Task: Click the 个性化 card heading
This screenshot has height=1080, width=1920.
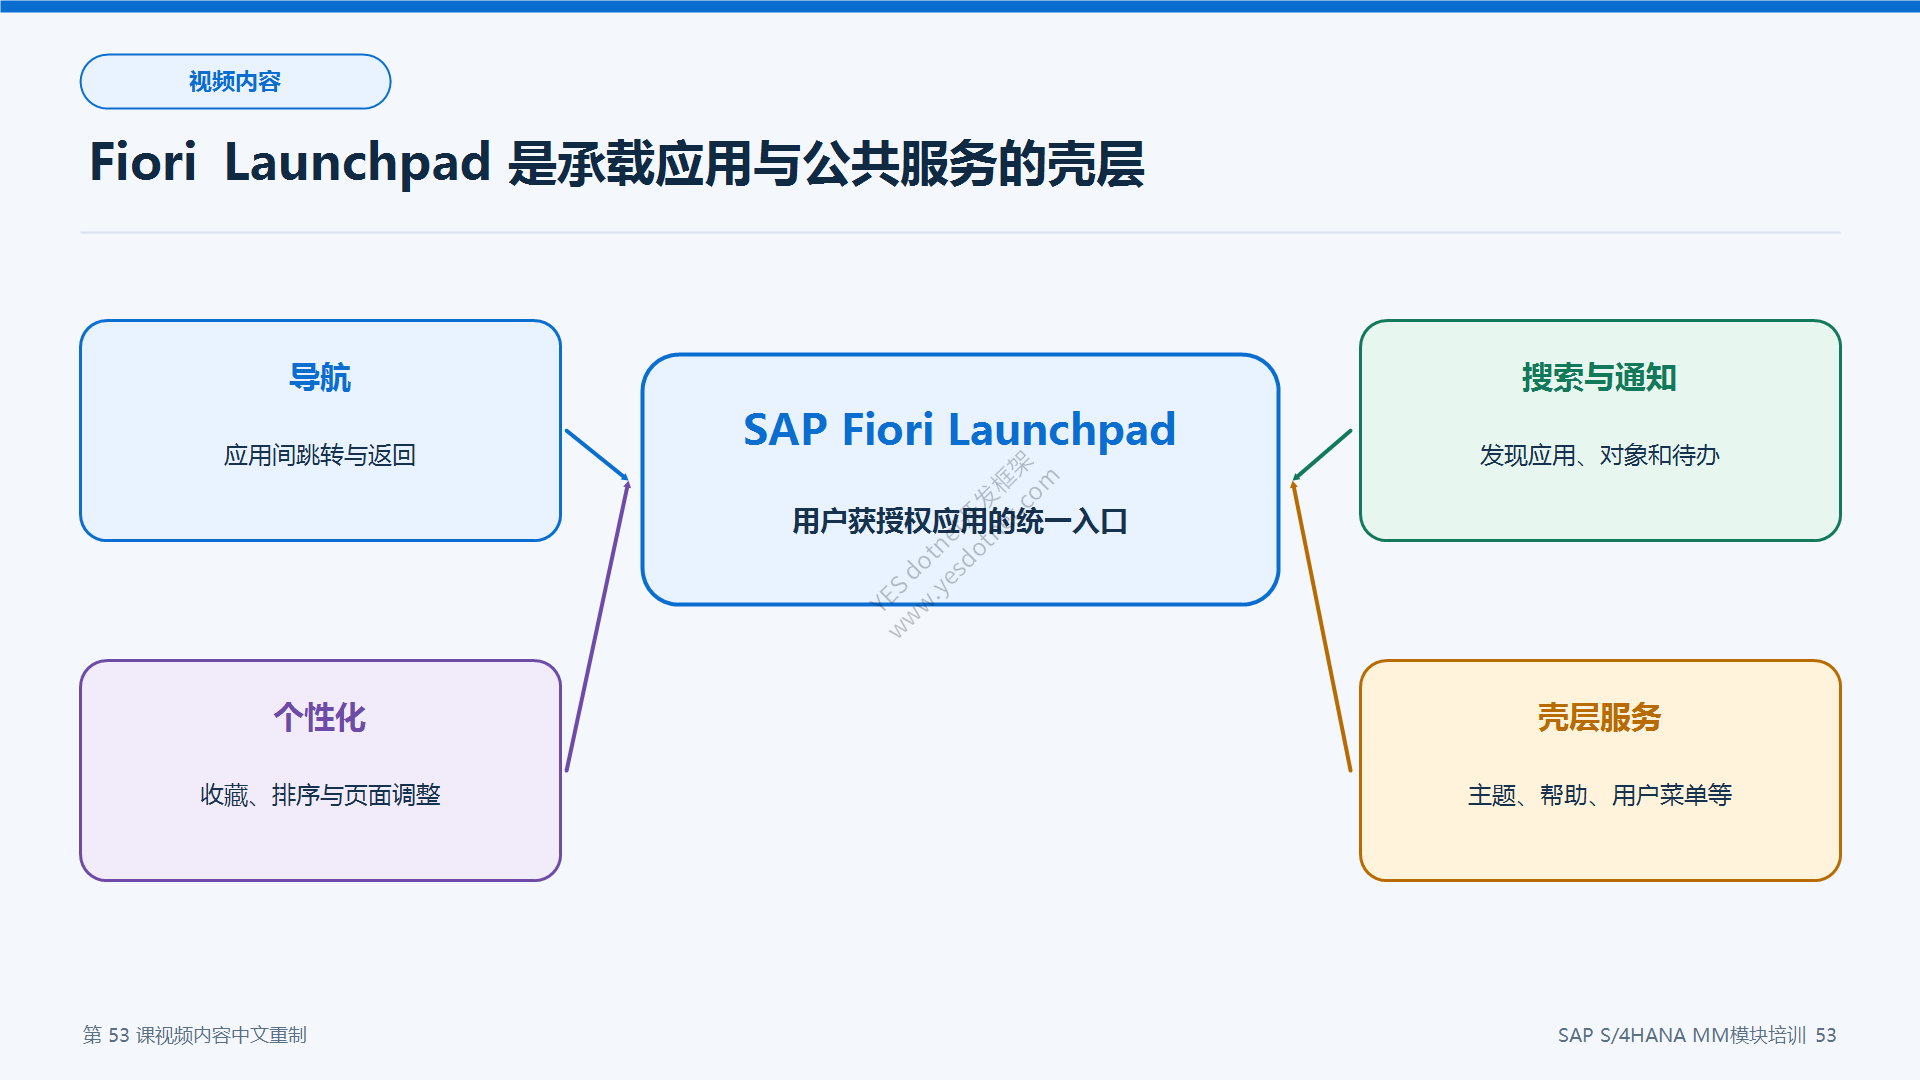Action: click(320, 717)
